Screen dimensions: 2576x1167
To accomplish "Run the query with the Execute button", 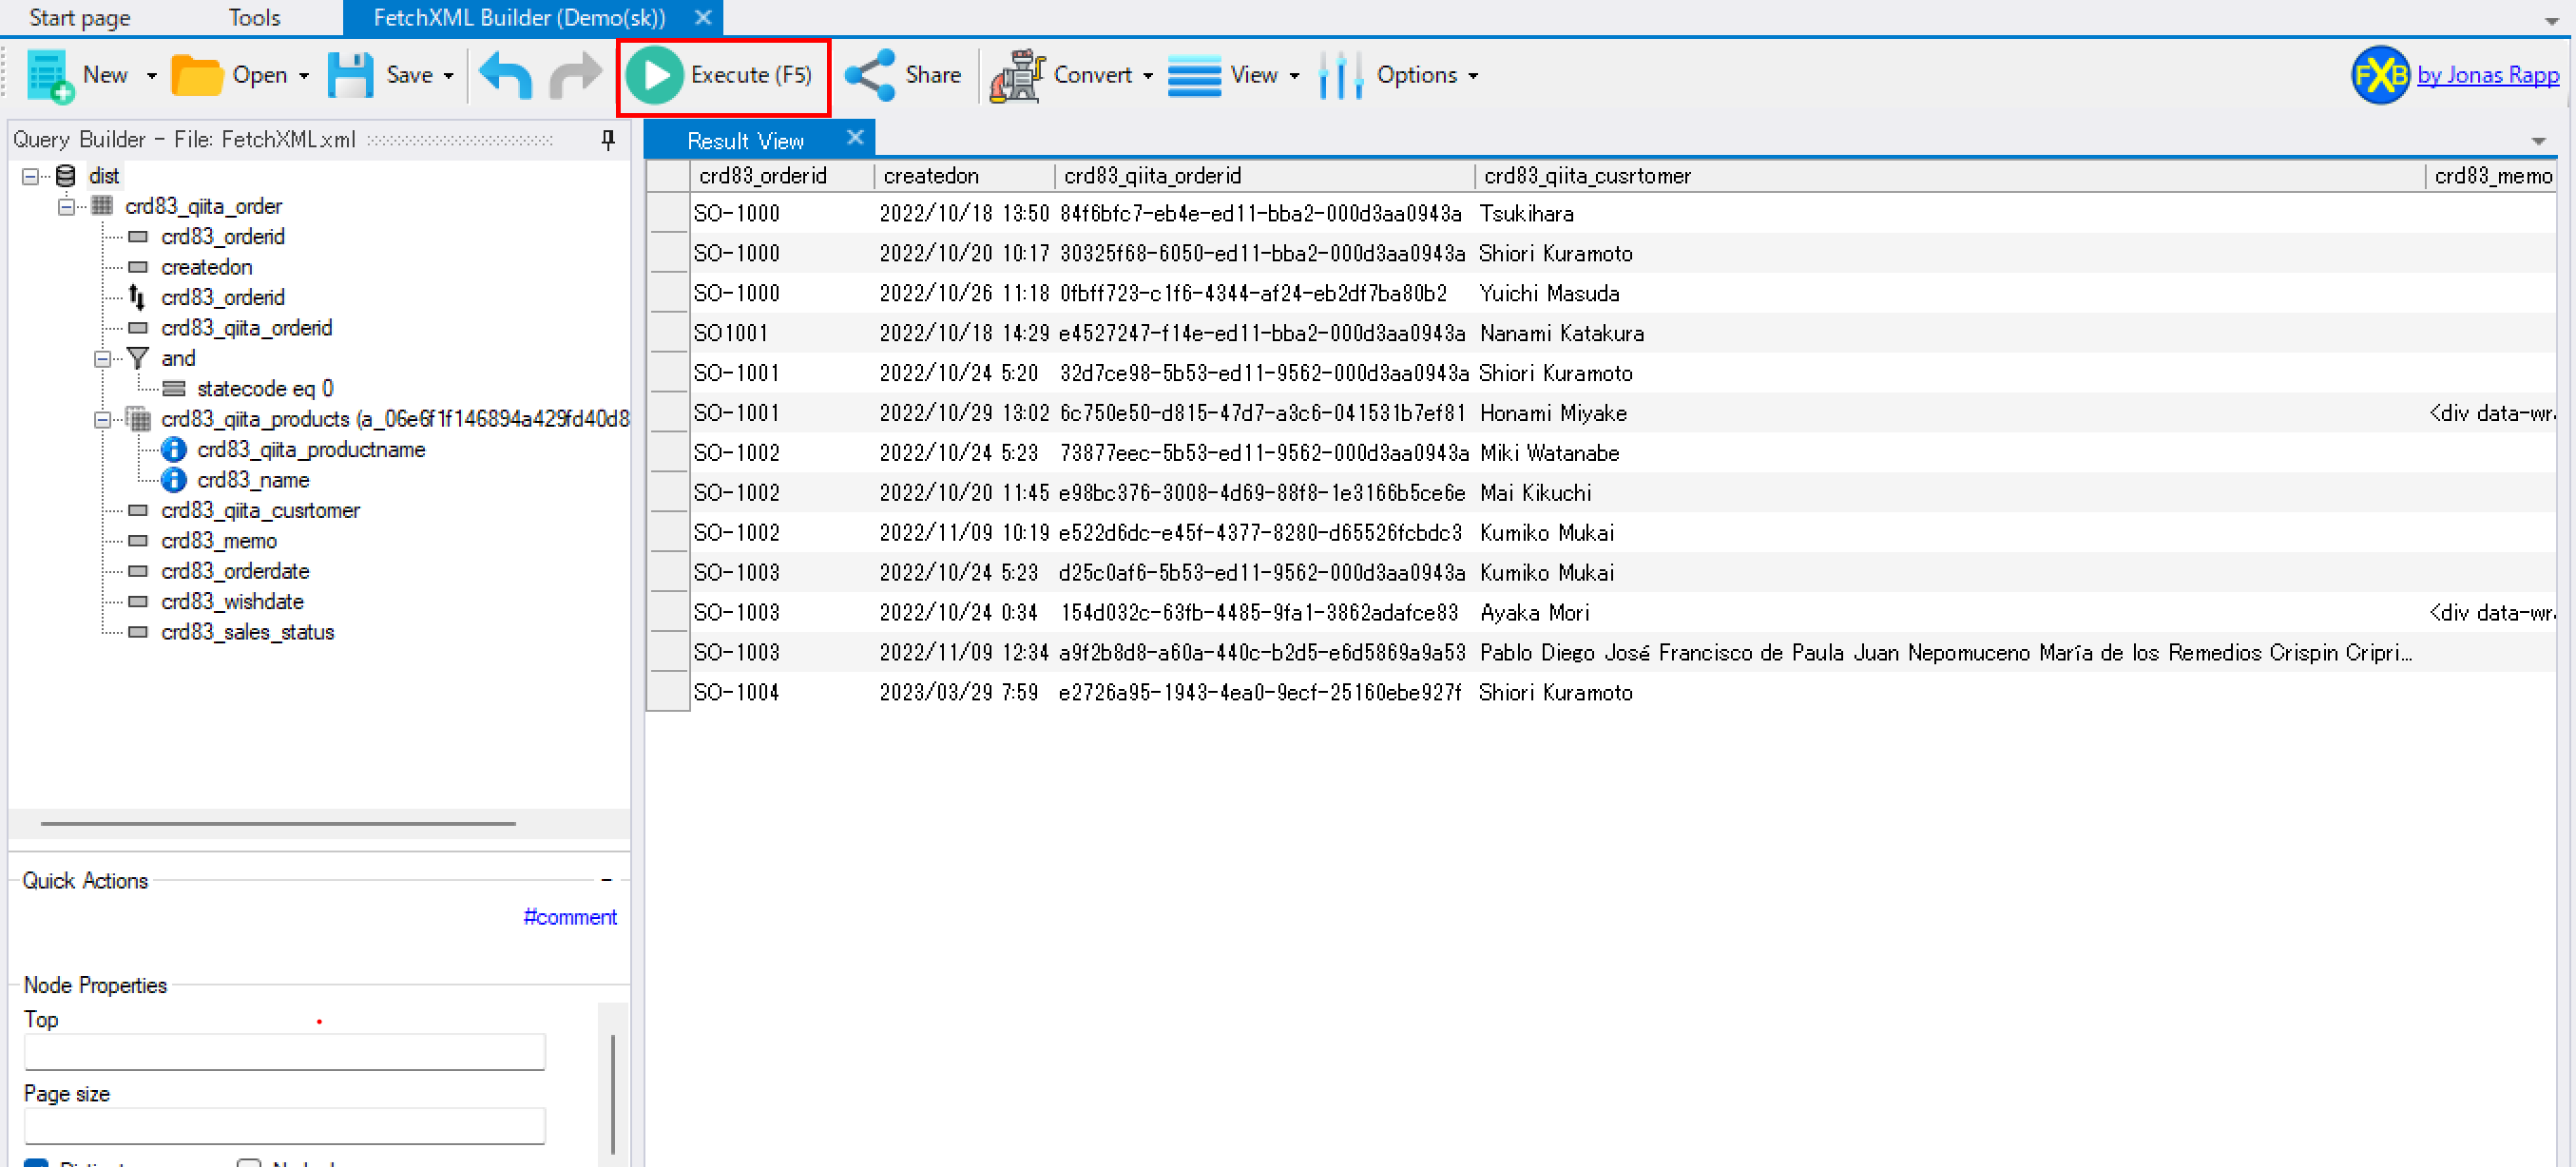I will click(723, 75).
